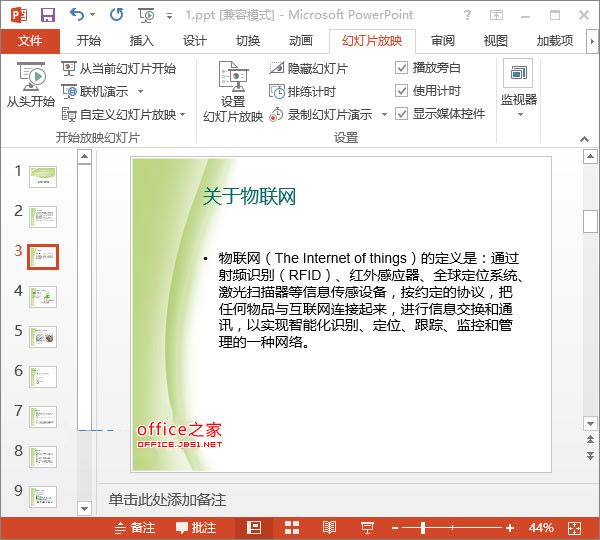Click the 排练计时 rehearse timings icon
This screenshot has width=600, height=540.
pos(279,91)
